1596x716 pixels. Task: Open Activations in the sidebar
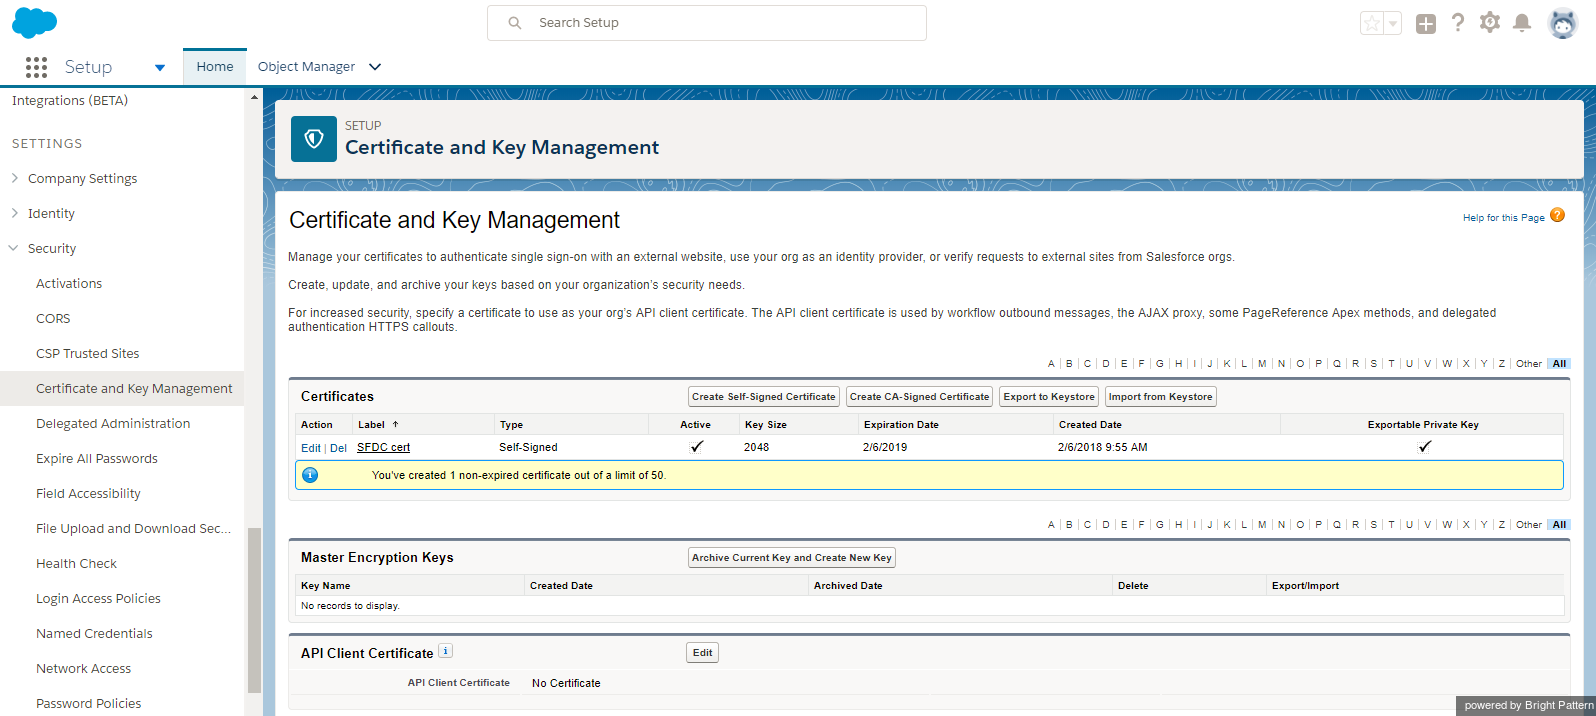[69, 284]
